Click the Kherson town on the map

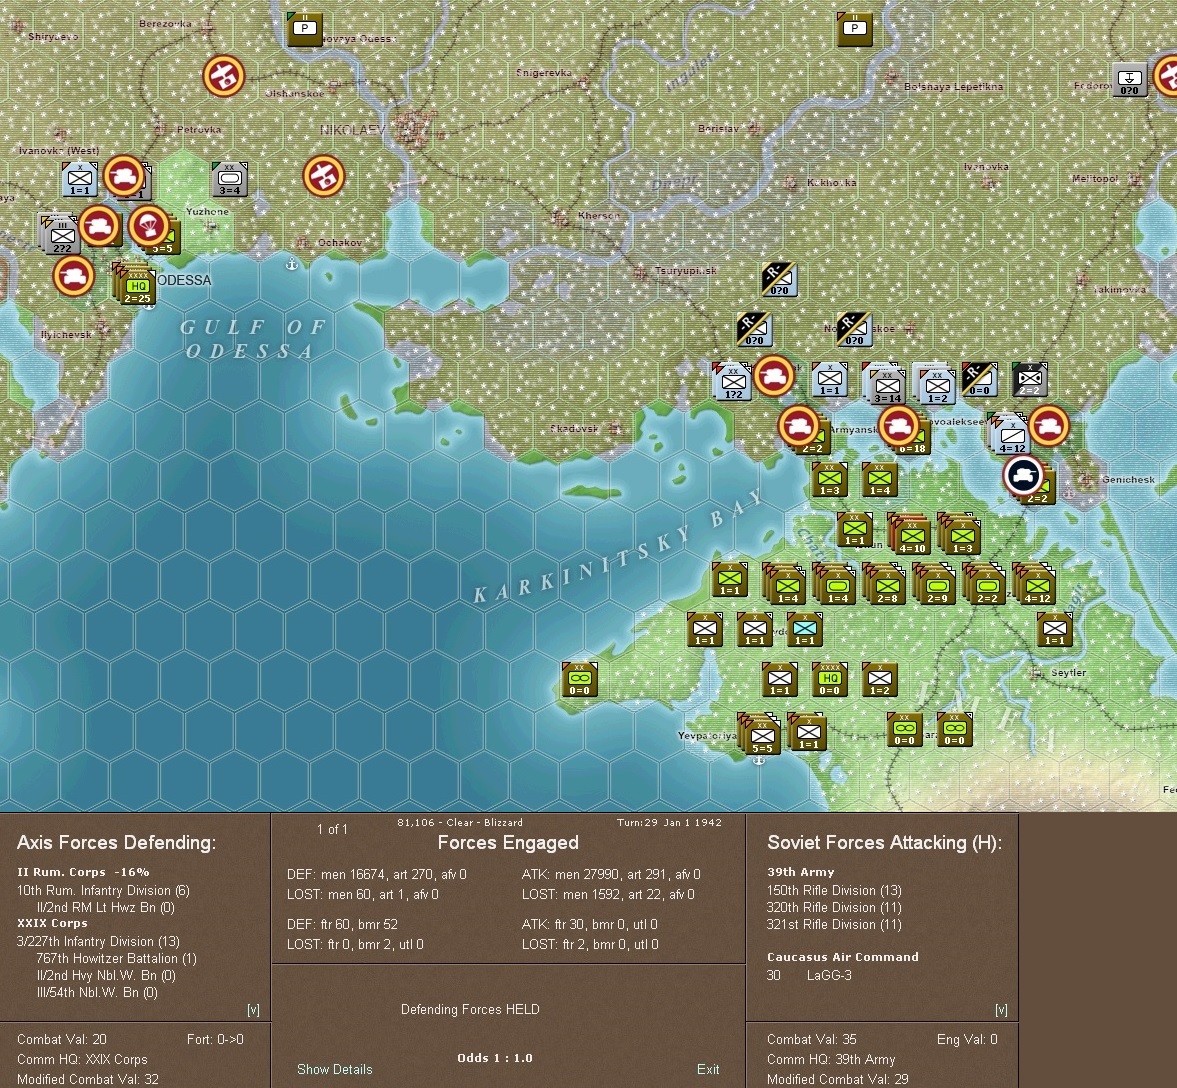point(560,219)
